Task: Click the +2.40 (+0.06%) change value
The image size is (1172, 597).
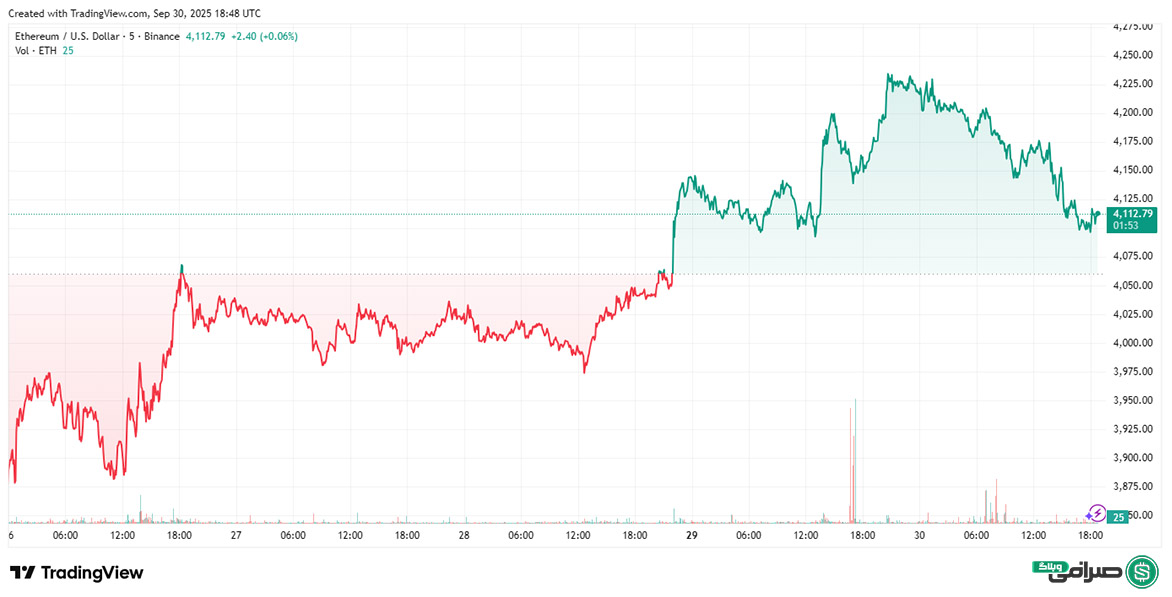Action: (264, 36)
